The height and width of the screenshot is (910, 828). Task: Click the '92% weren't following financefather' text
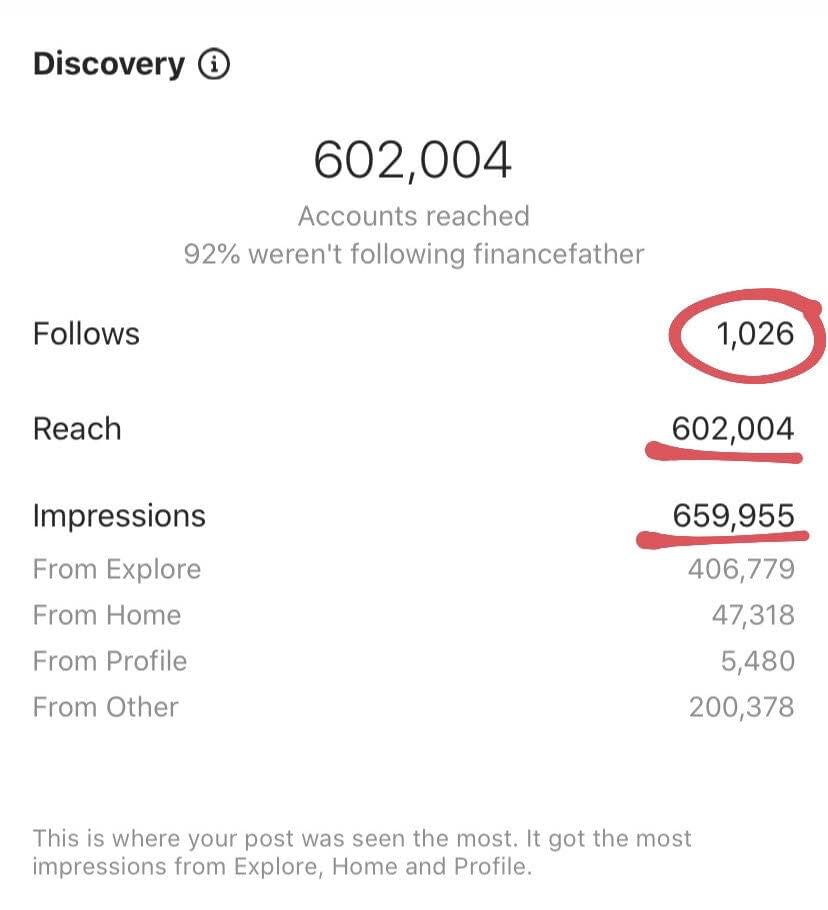tap(413, 254)
